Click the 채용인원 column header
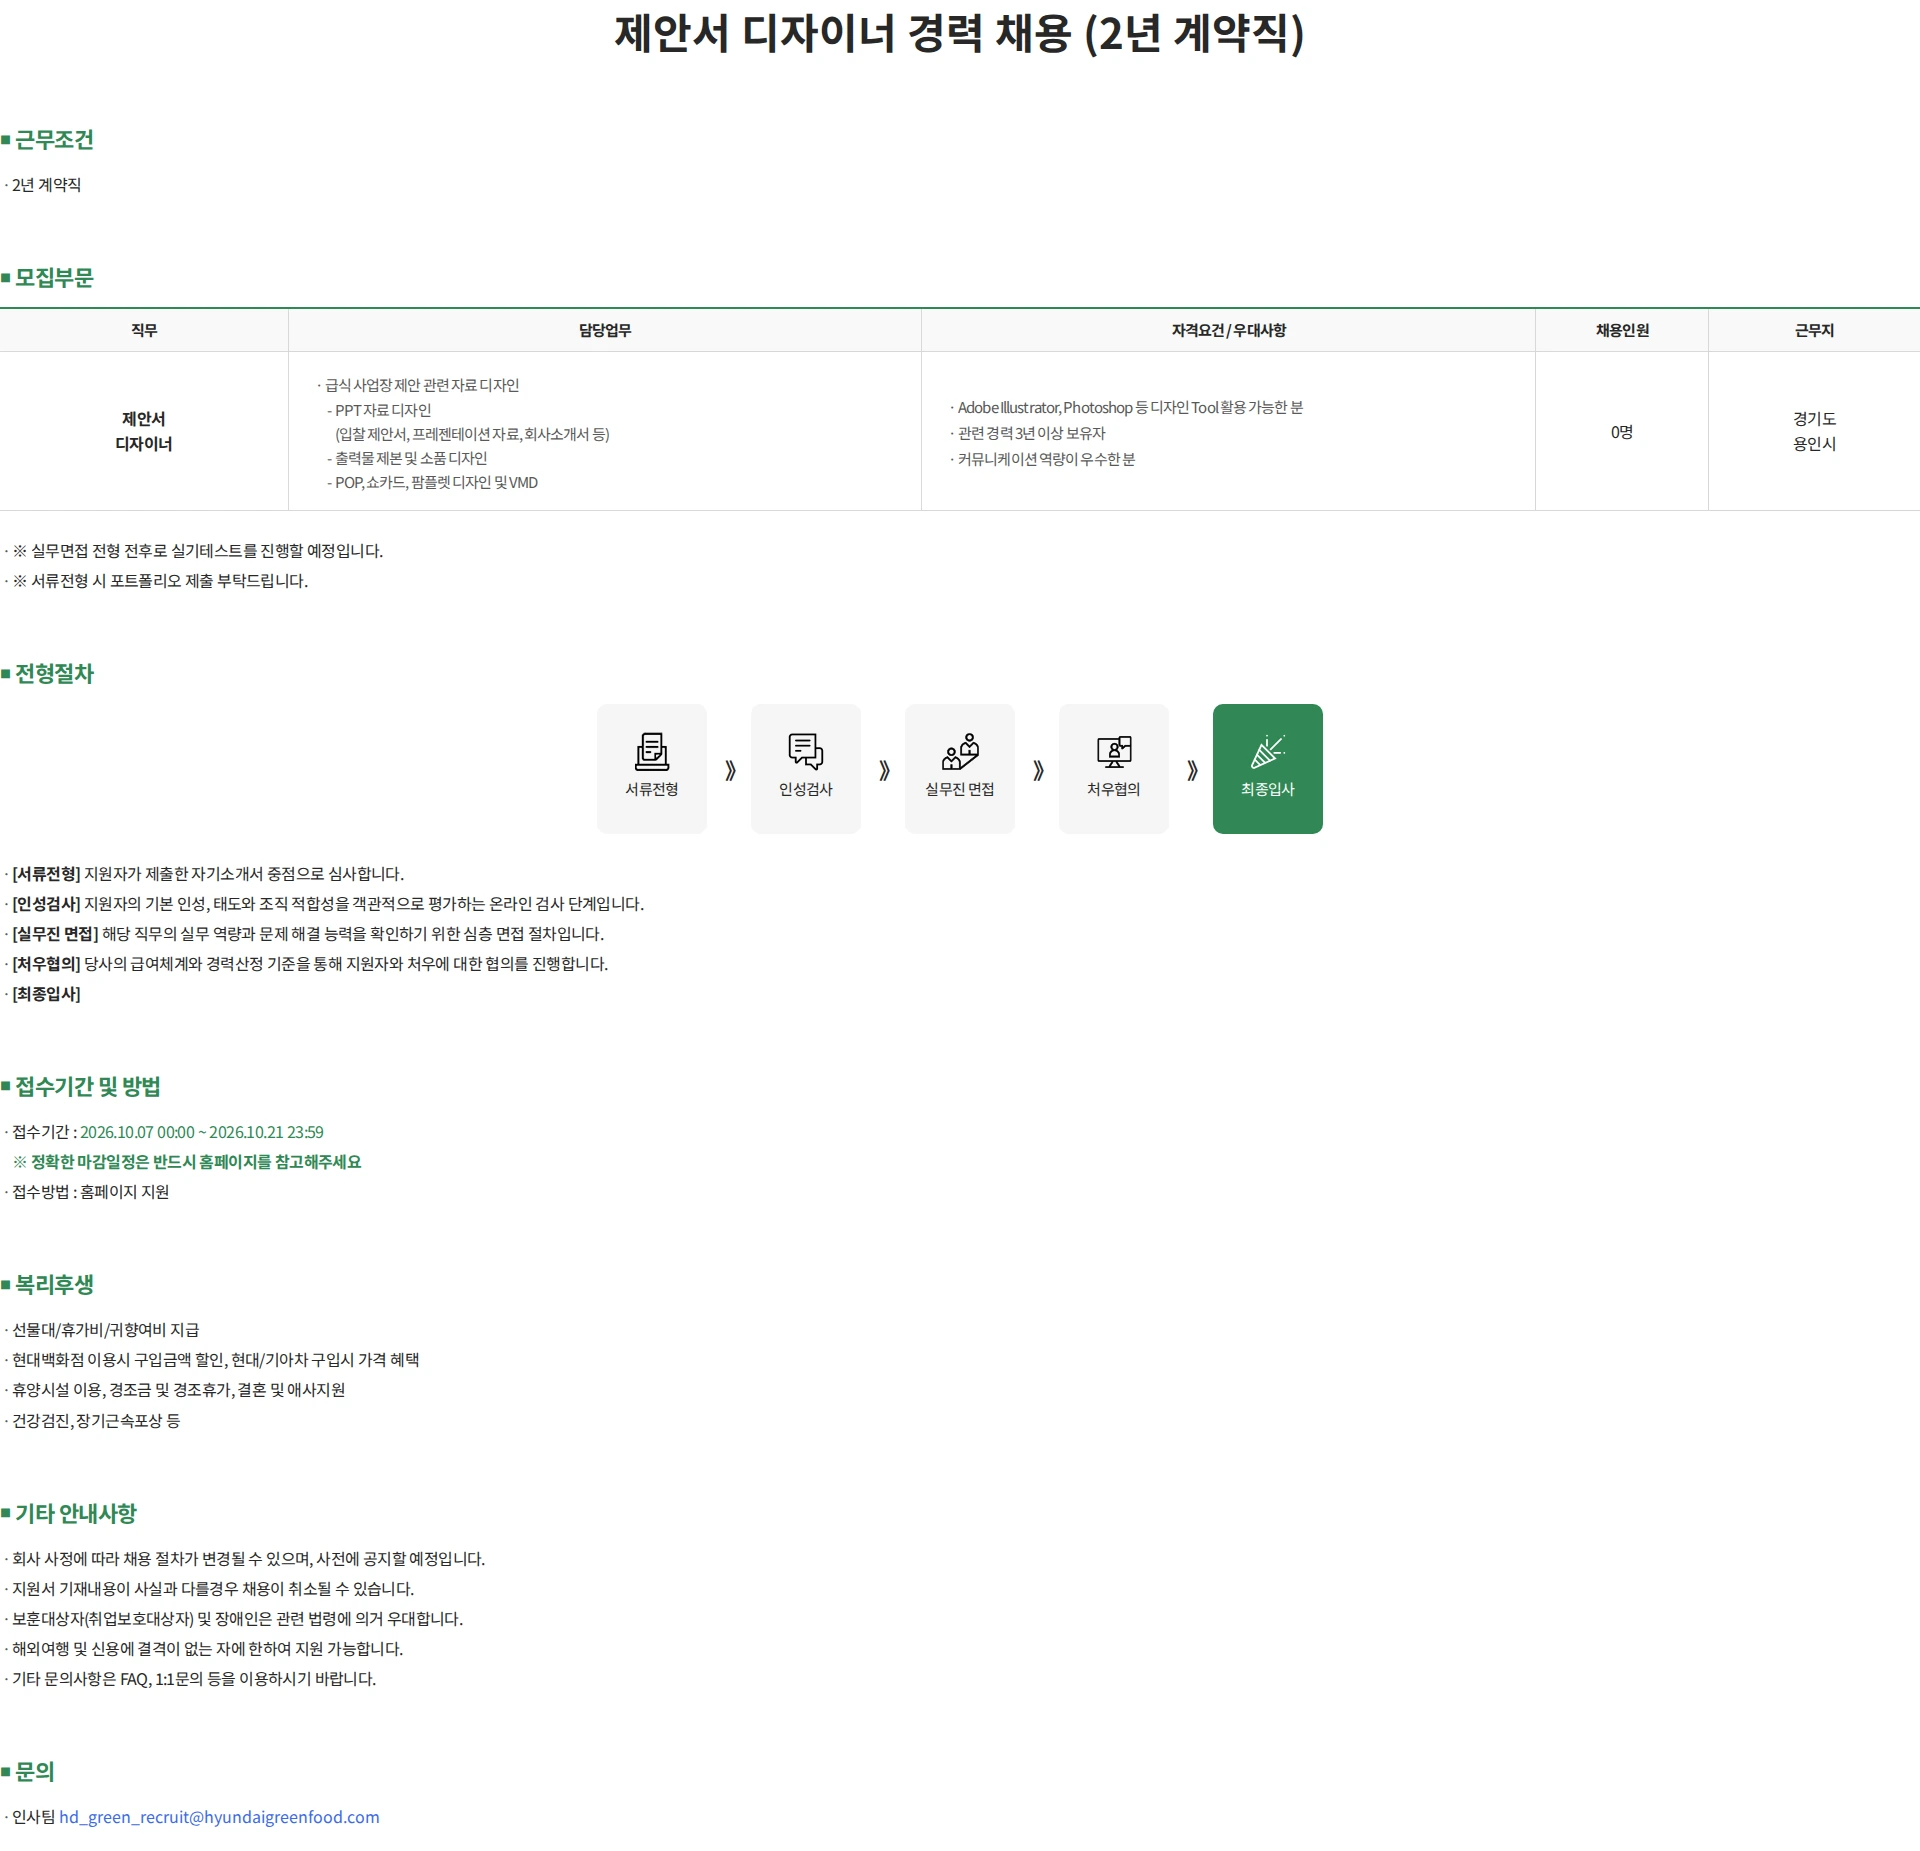This screenshot has height=1851, width=1920. (x=1622, y=330)
